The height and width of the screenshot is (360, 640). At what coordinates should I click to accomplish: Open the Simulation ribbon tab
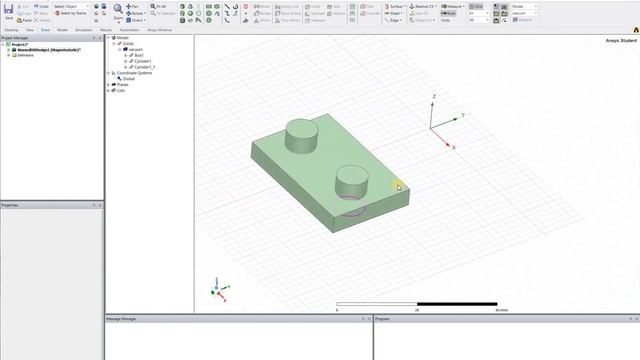coord(84,30)
